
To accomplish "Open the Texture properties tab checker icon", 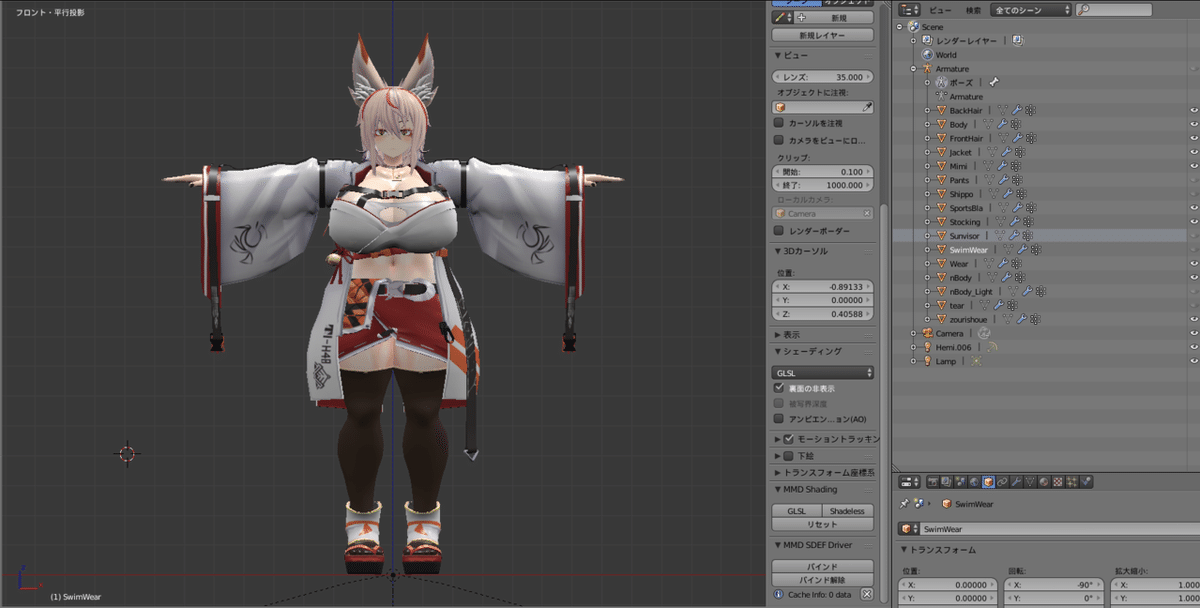I will click(x=1058, y=482).
